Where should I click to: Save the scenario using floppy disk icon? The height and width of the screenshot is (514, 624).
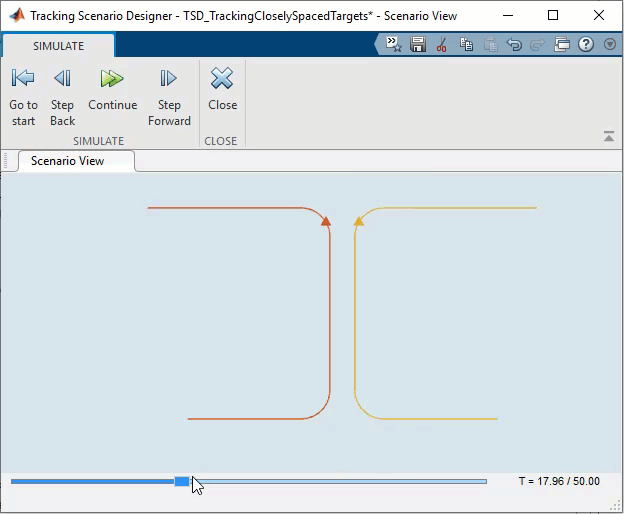418,44
